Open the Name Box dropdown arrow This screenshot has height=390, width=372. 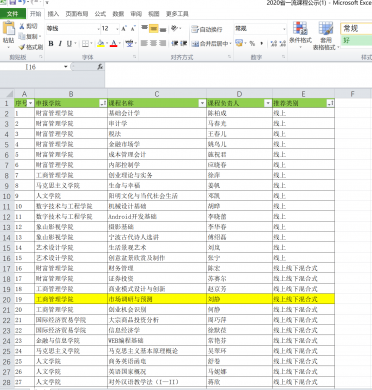click(x=66, y=67)
